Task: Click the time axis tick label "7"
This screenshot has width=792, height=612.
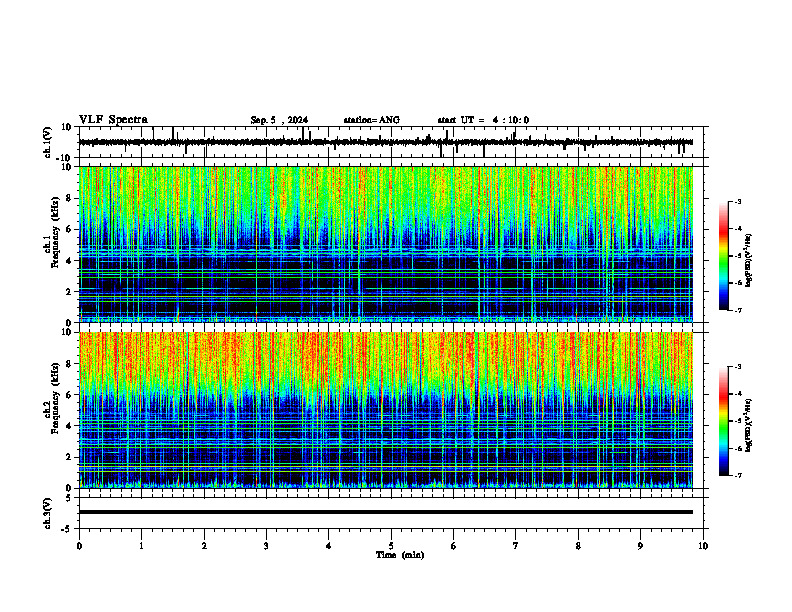Action: (x=516, y=546)
